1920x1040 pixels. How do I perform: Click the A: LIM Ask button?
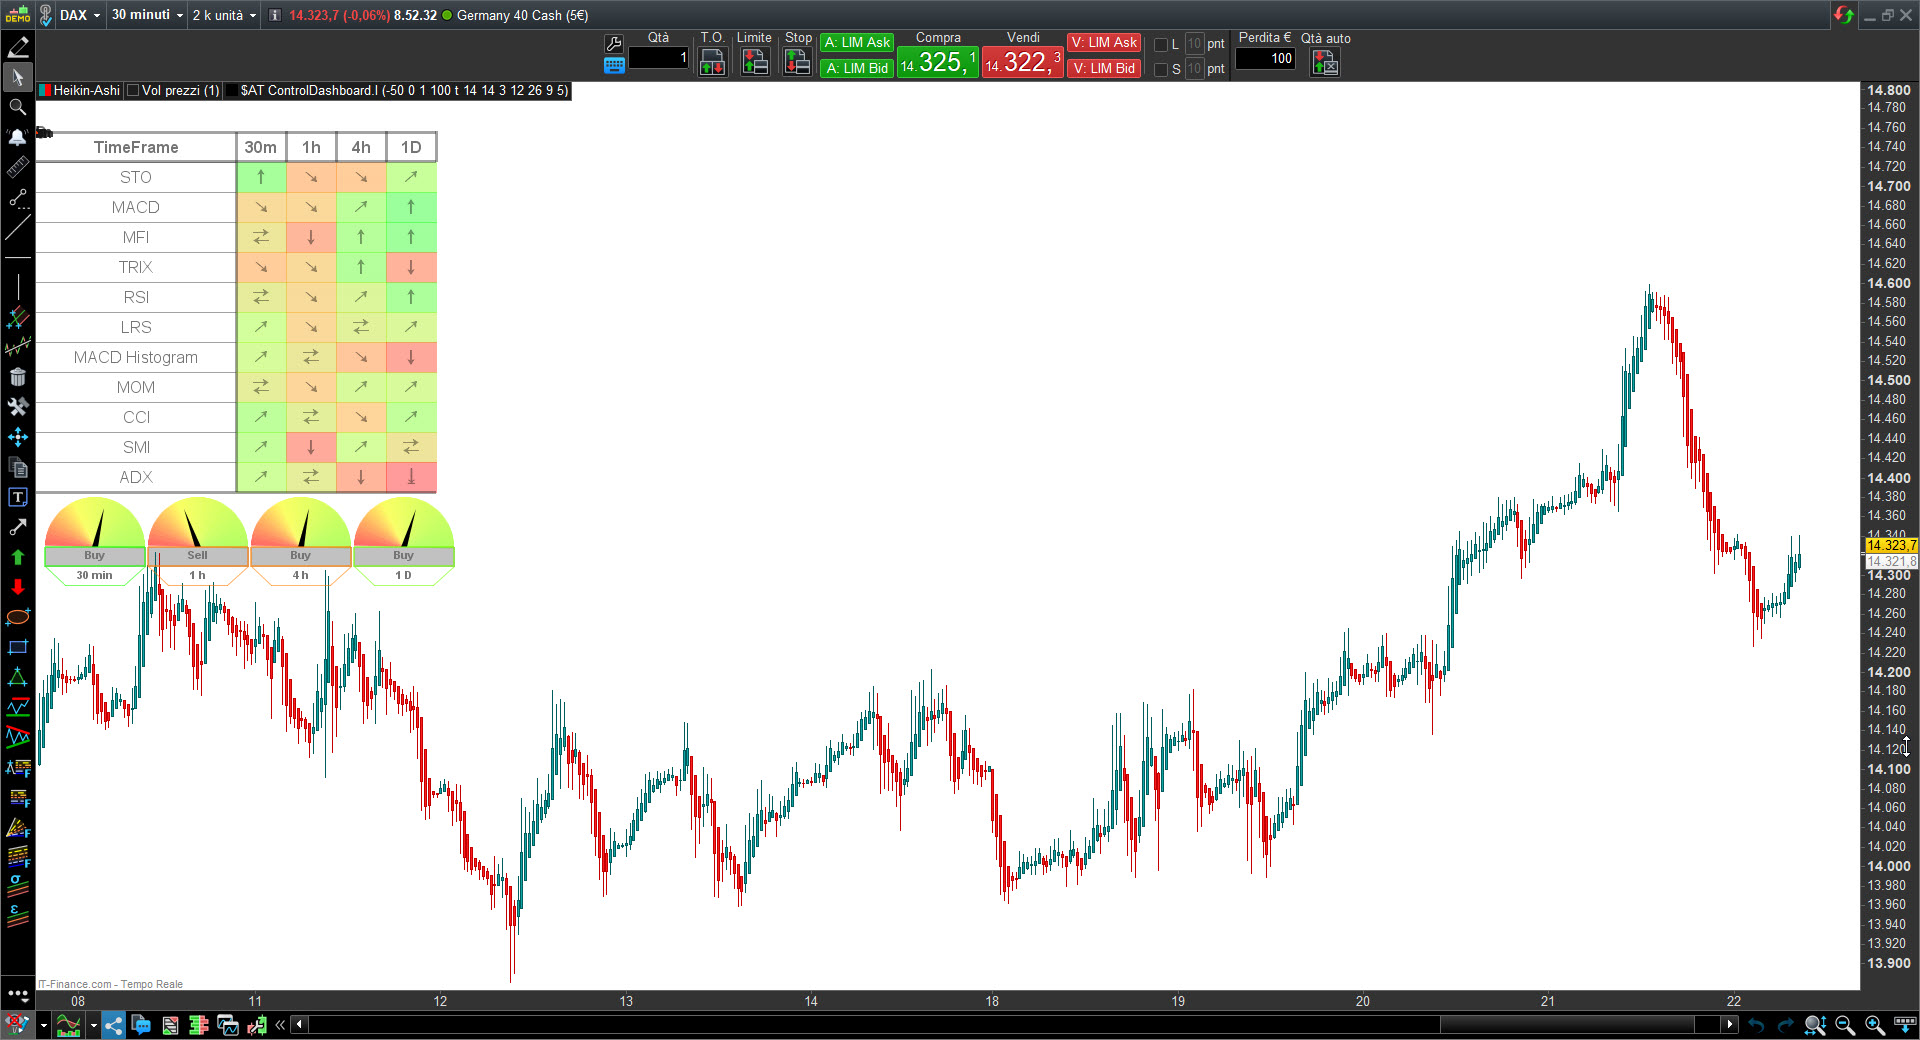click(857, 42)
